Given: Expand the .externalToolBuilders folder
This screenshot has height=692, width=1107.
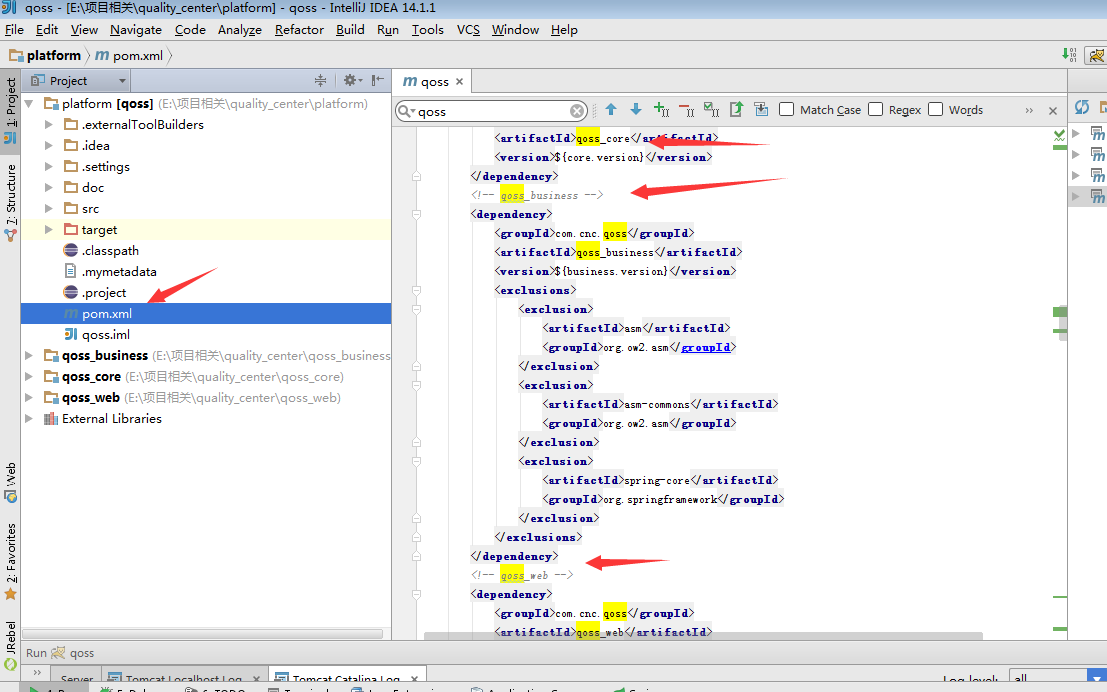Looking at the screenshot, I should (x=48, y=125).
